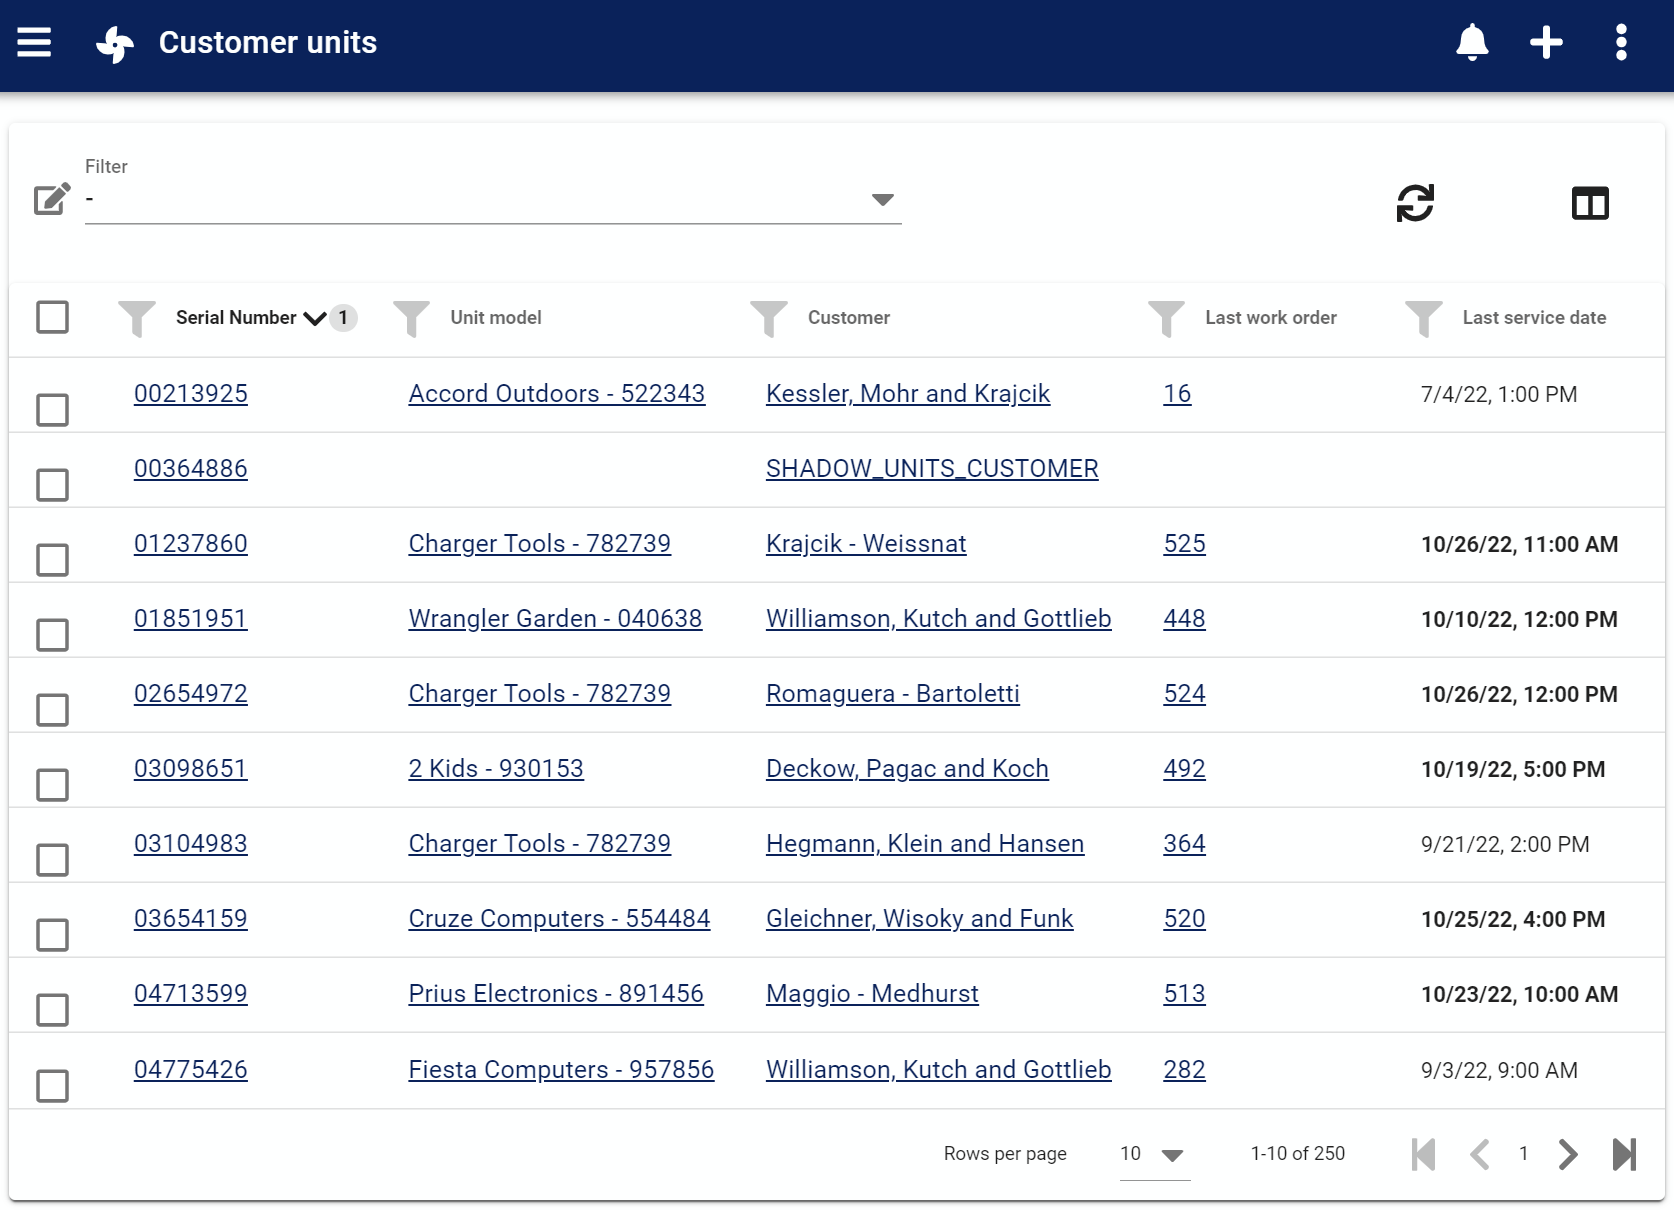Screen dimensions: 1674x1210
Task: Open unit model 2 Kids - 930153
Action: pyautogui.click(x=496, y=768)
